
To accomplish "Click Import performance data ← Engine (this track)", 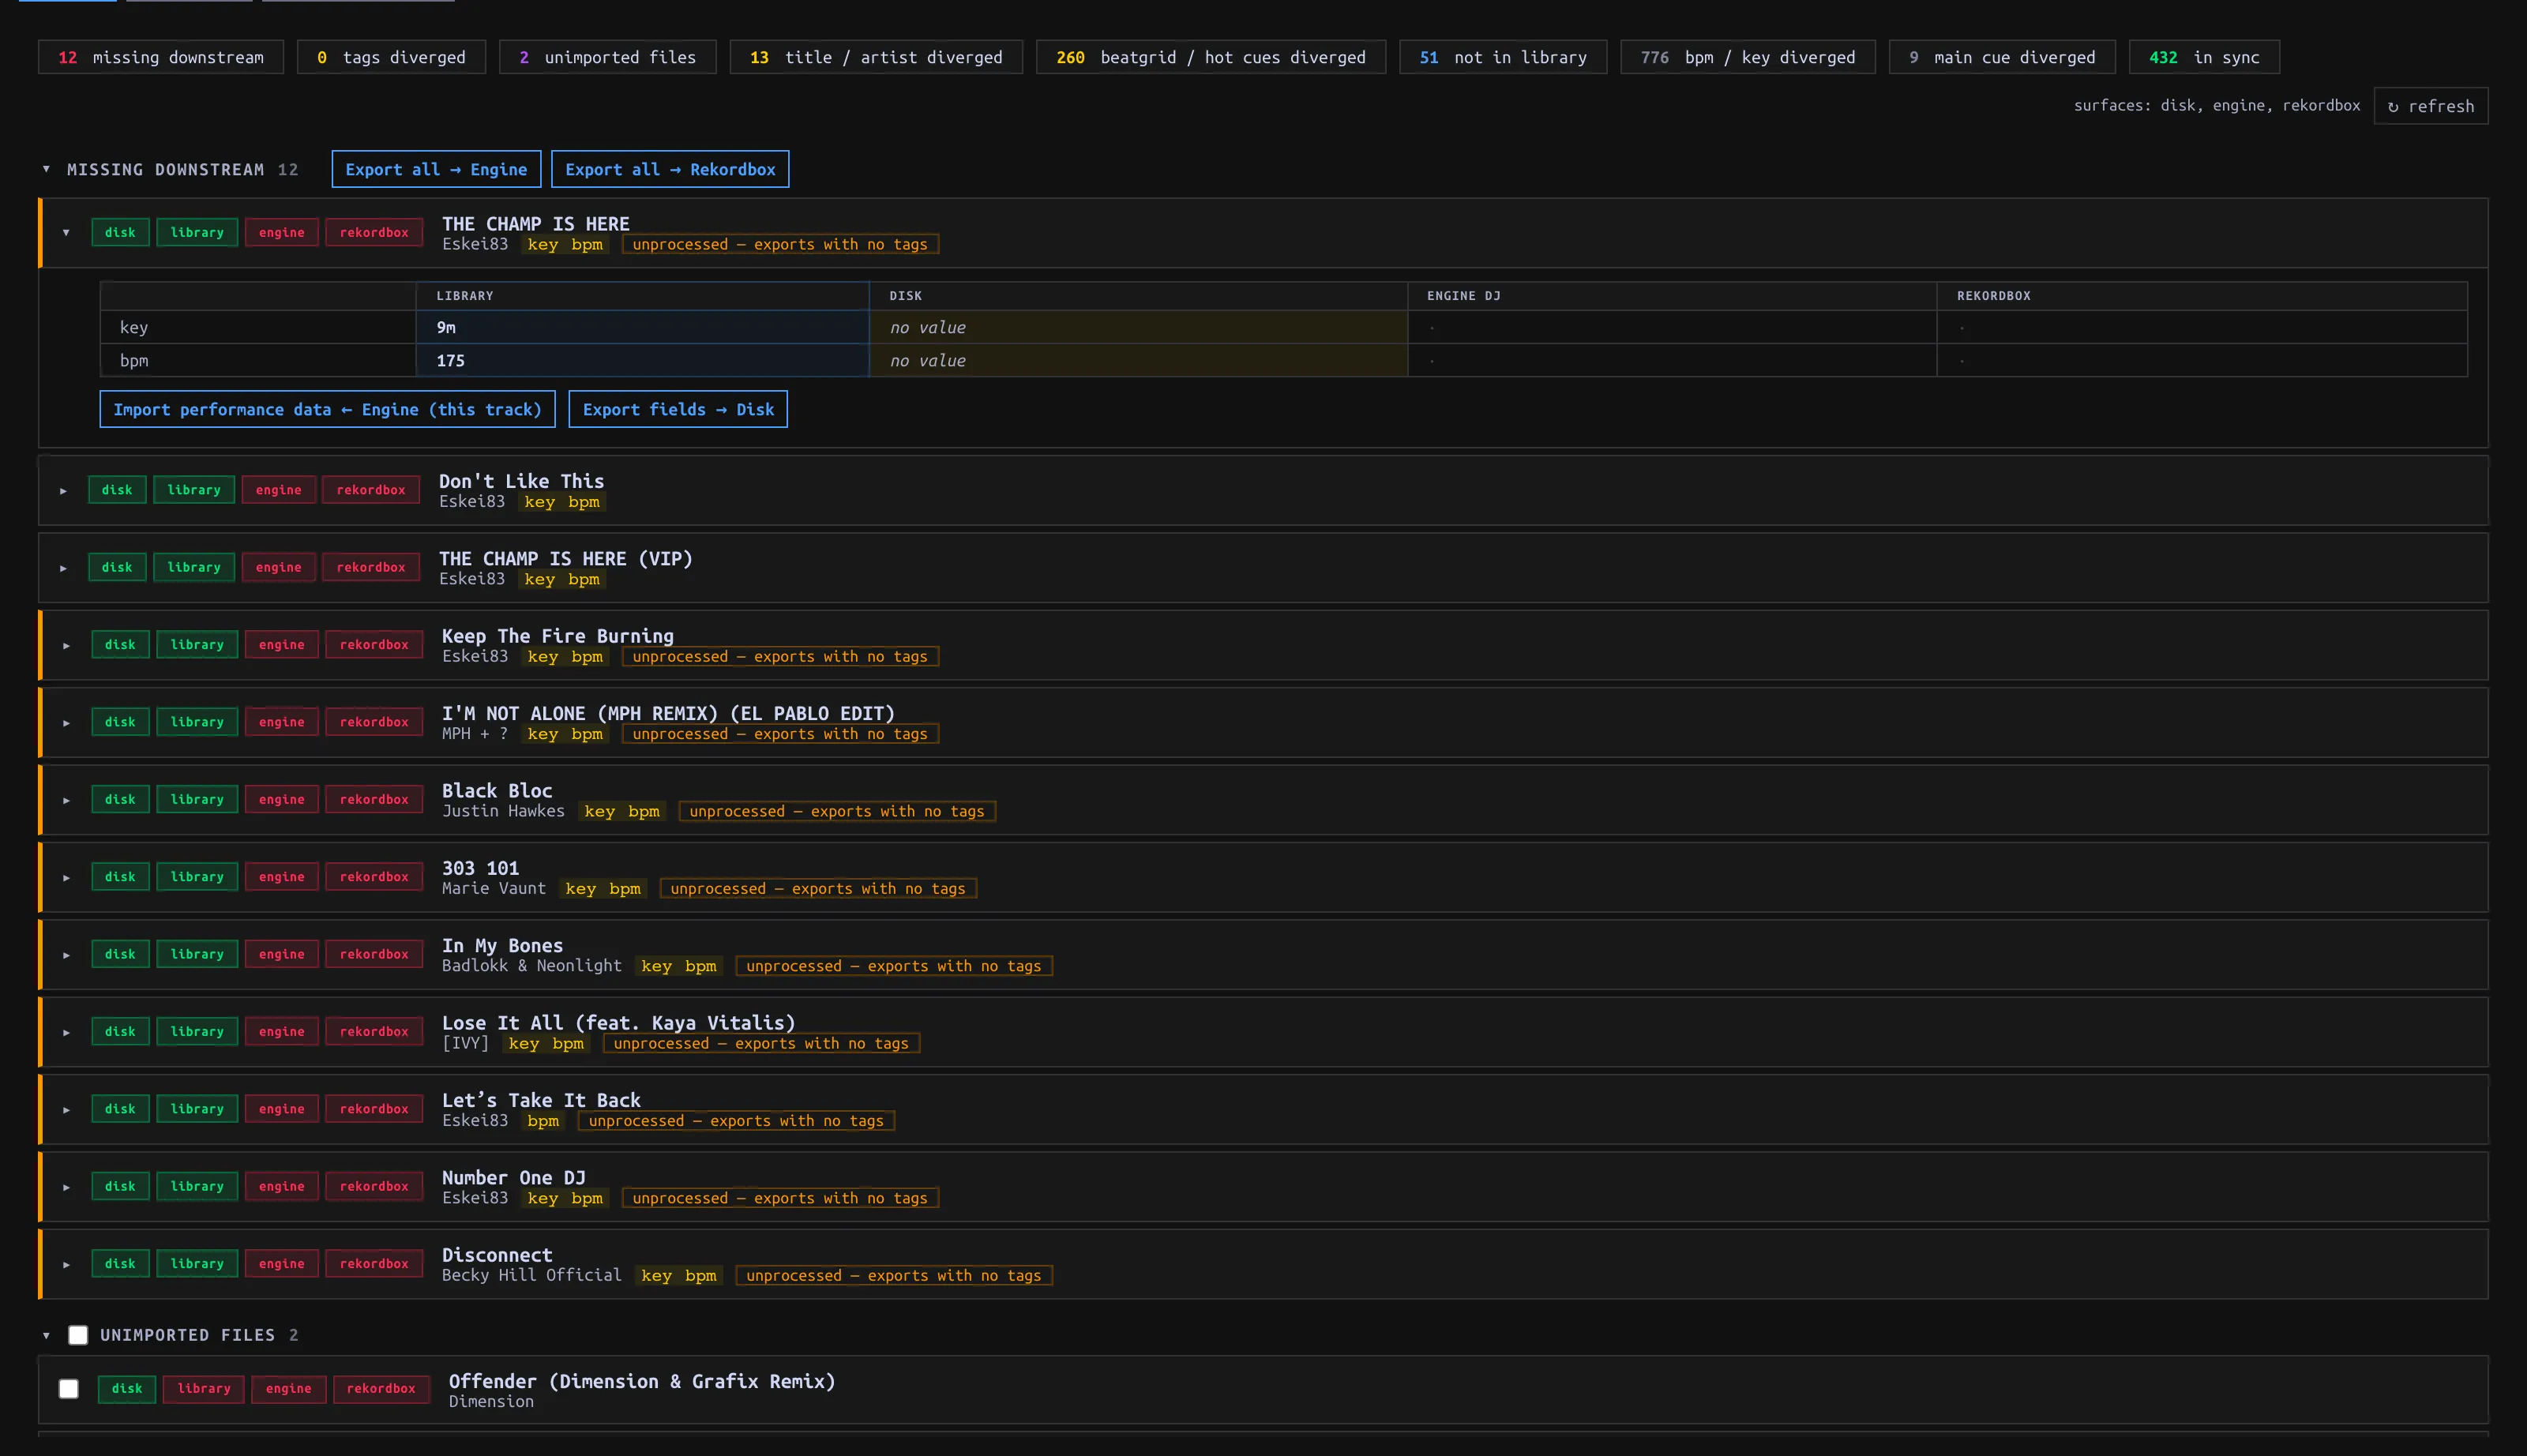I will (x=327, y=409).
